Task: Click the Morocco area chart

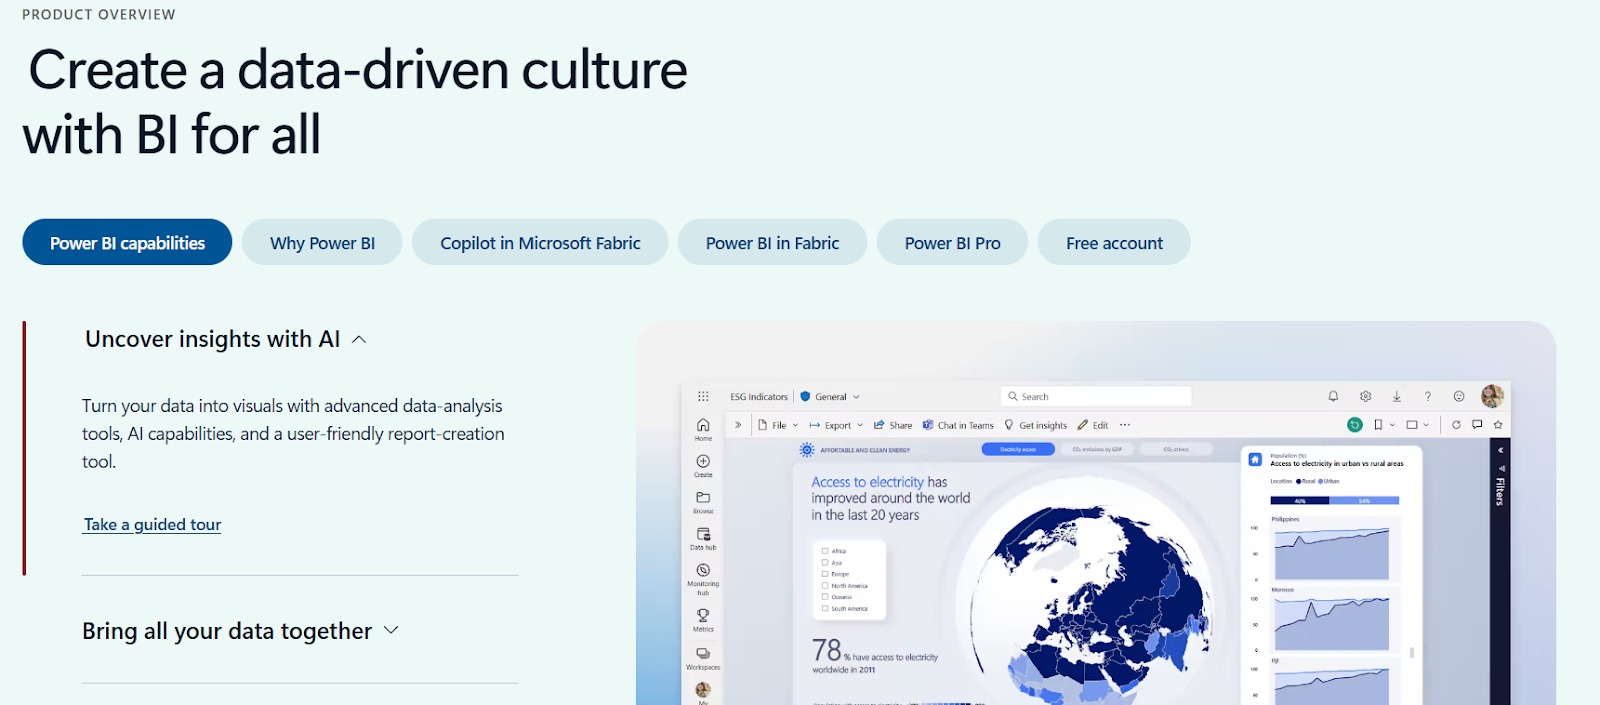Action: 1331,623
